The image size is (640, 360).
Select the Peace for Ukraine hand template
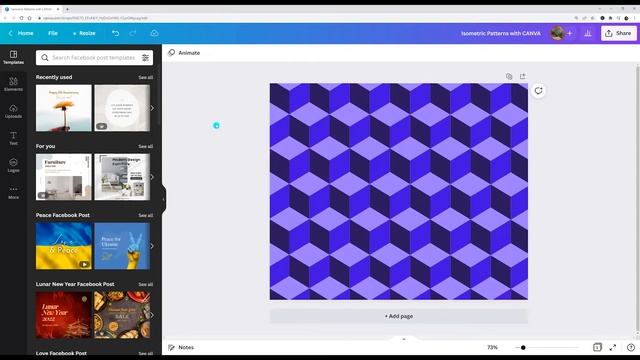pyautogui.click(x=122, y=246)
